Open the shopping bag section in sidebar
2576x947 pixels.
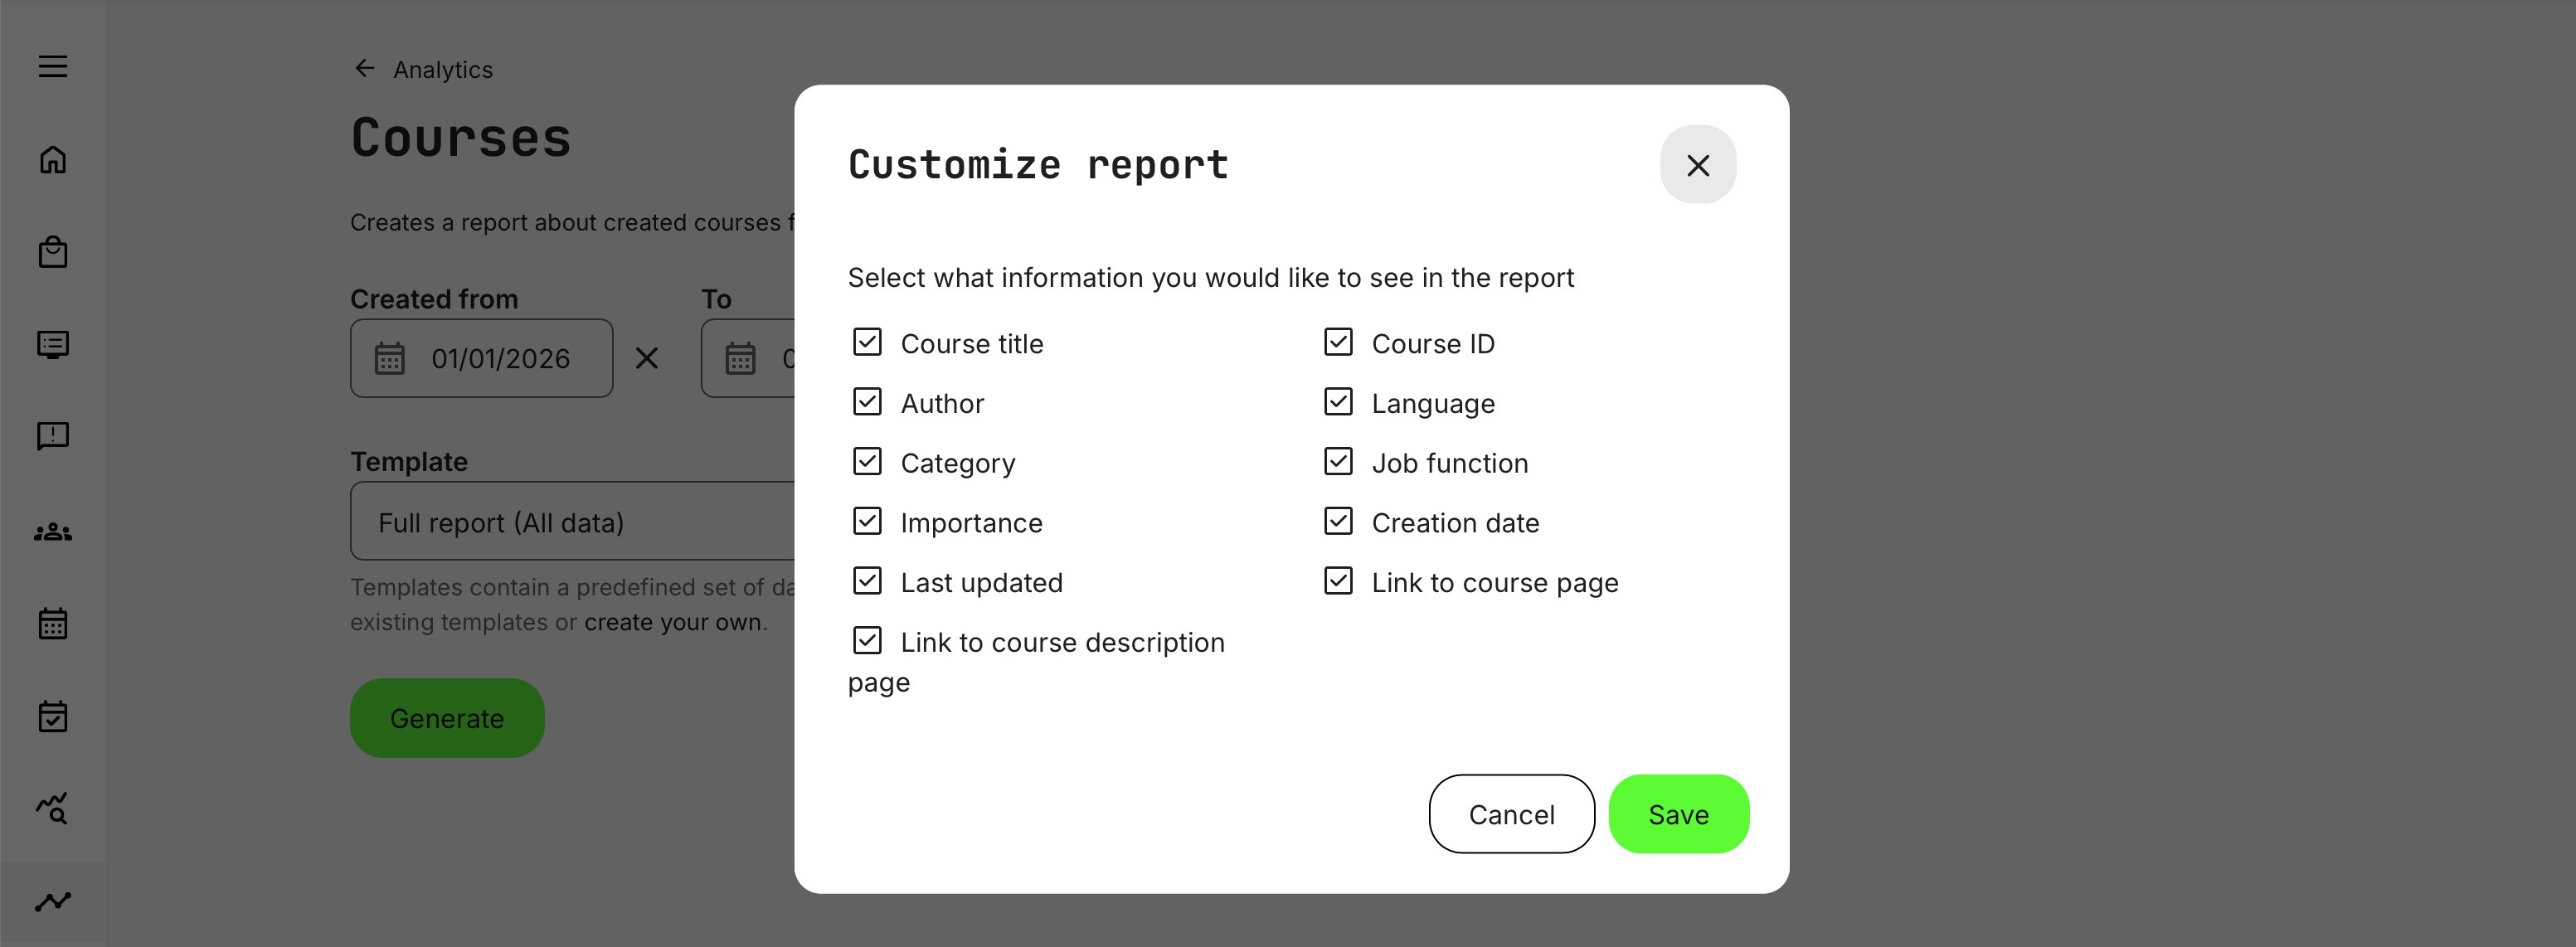pyautogui.click(x=53, y=251)
